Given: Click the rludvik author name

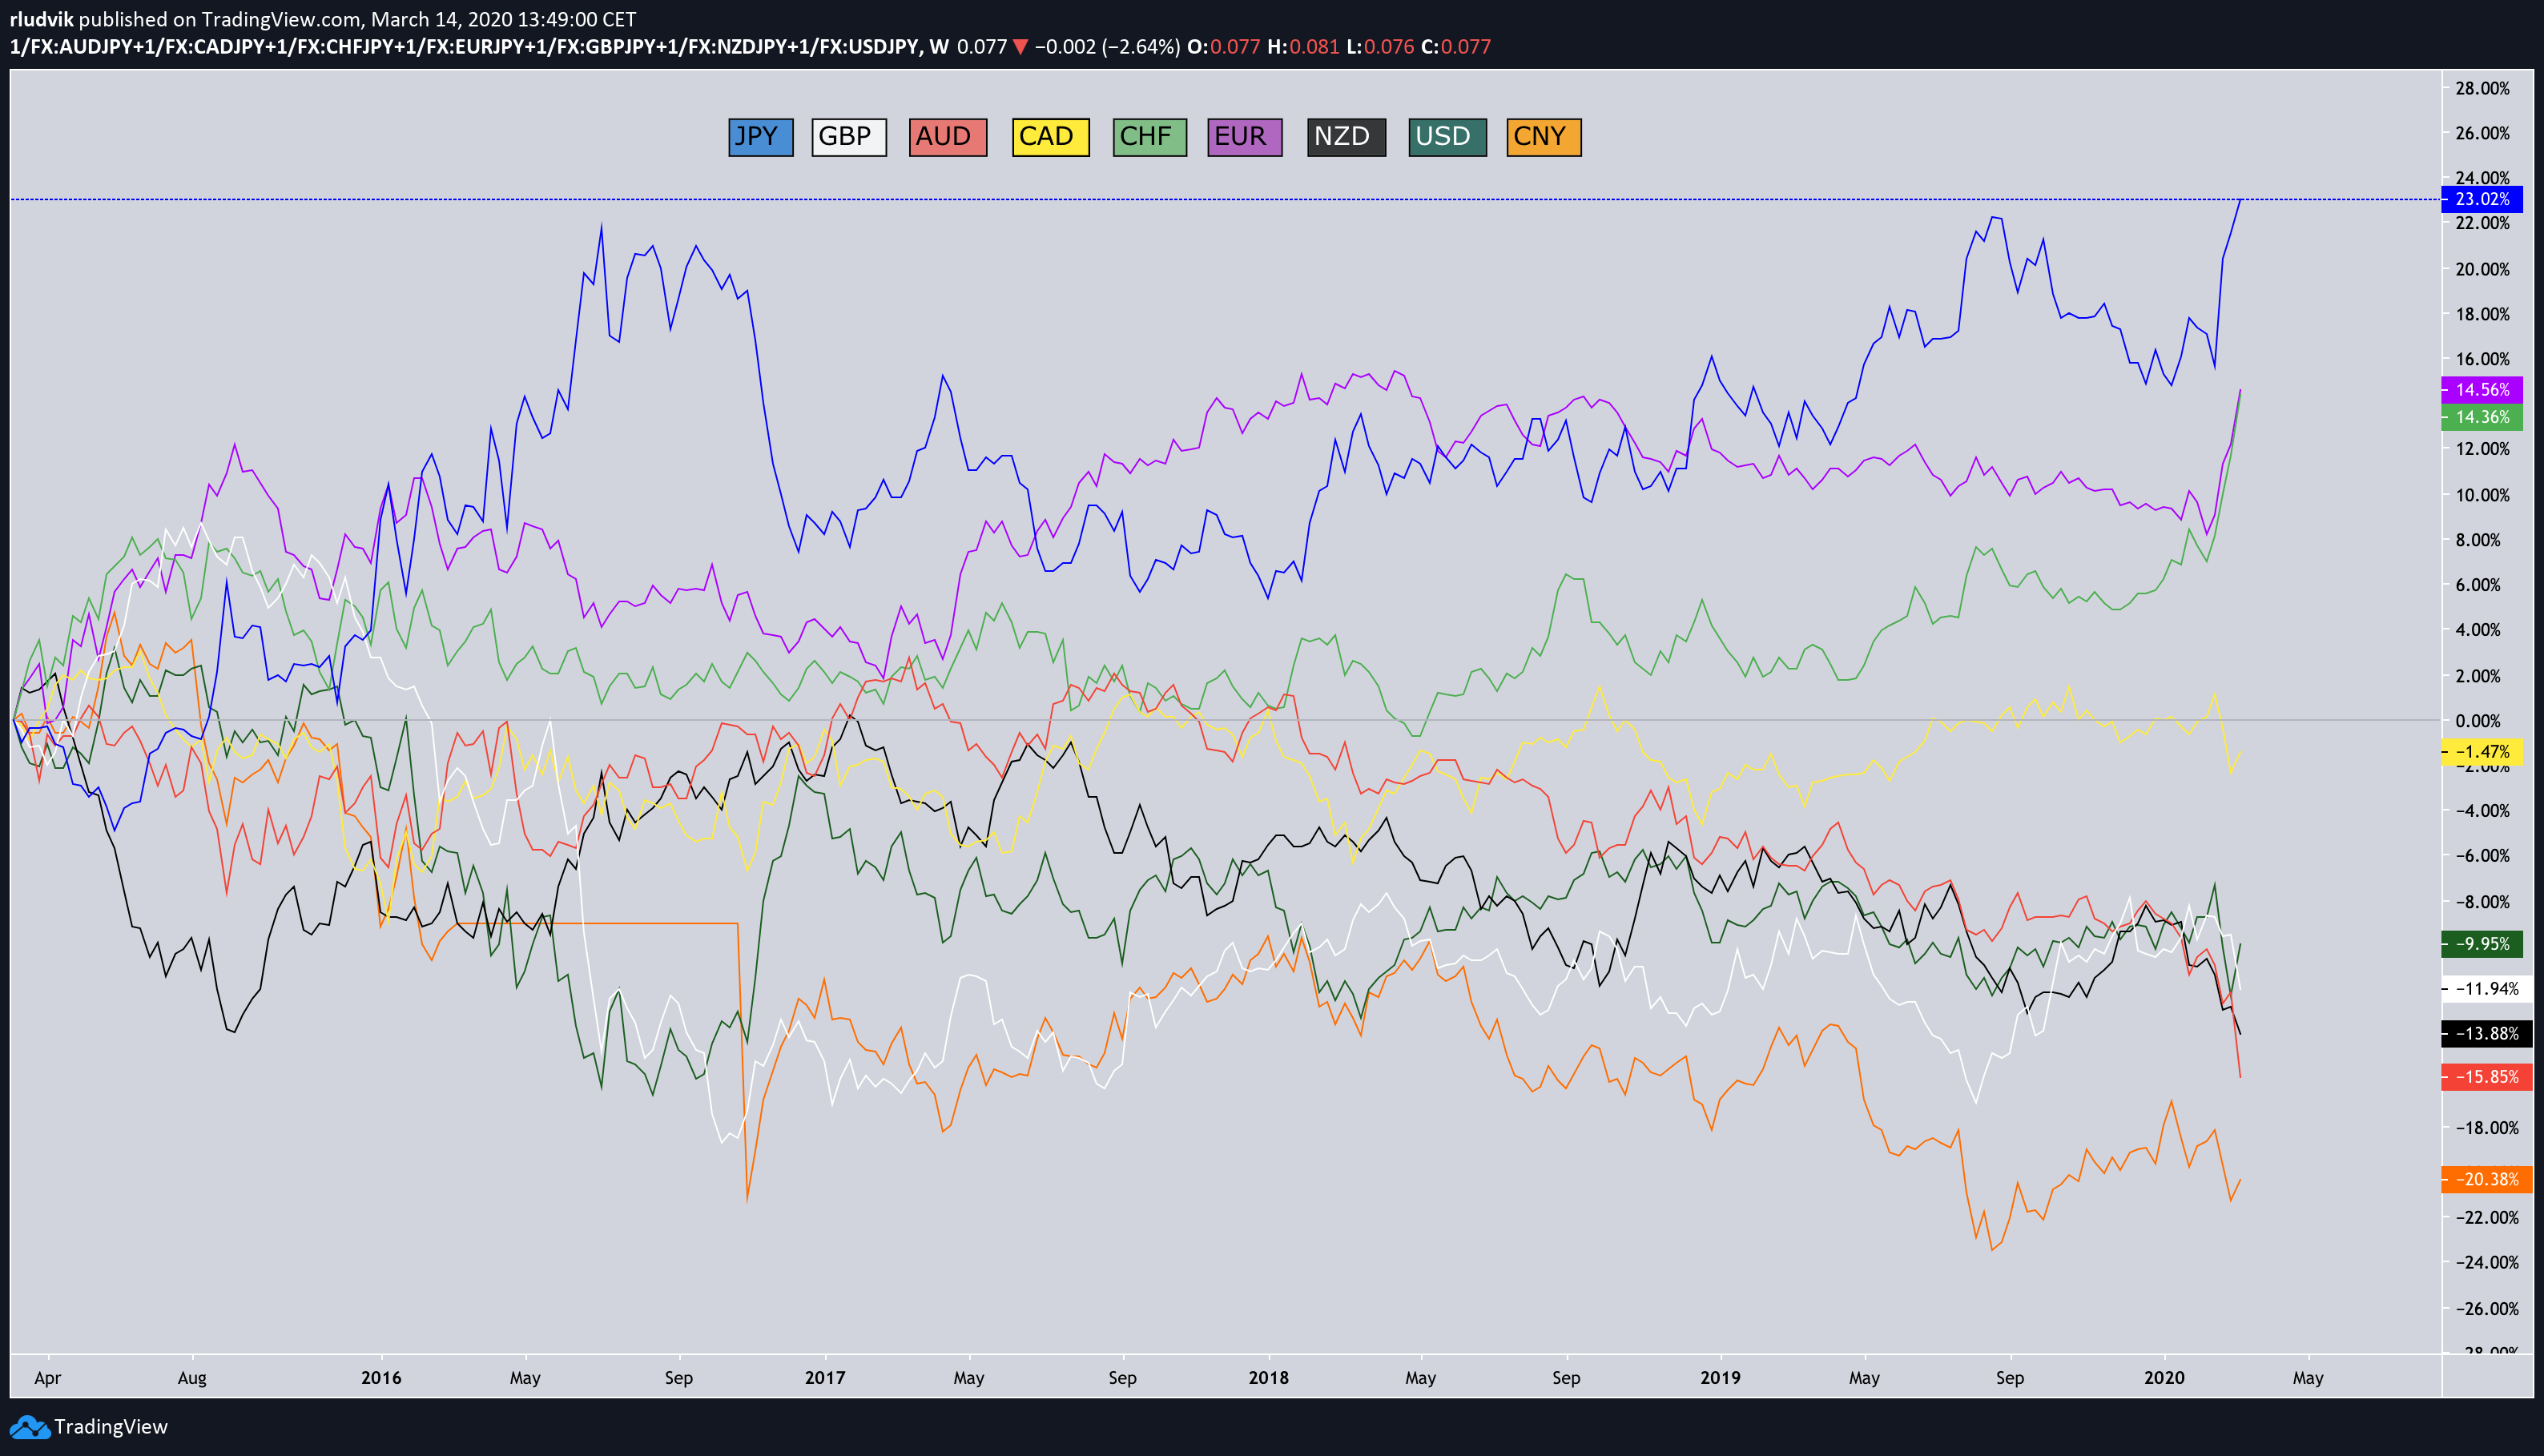Looking at the screenshot, I should (x=42, y=19).
